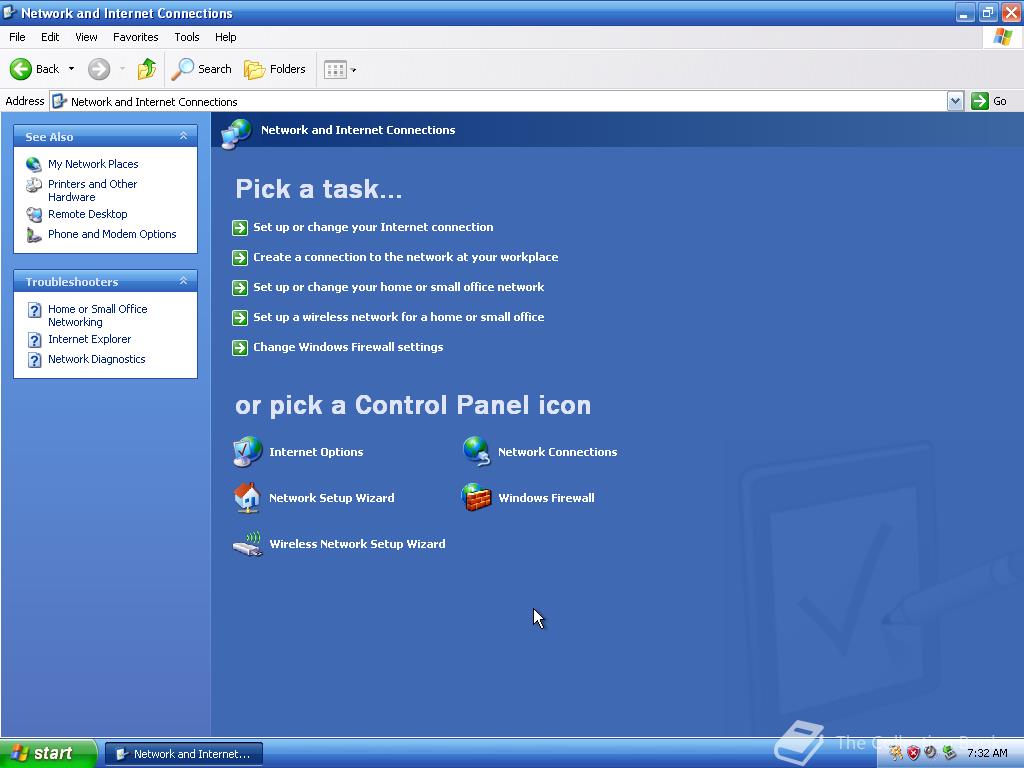Open the Address bar dropdown list

(955, 101)
